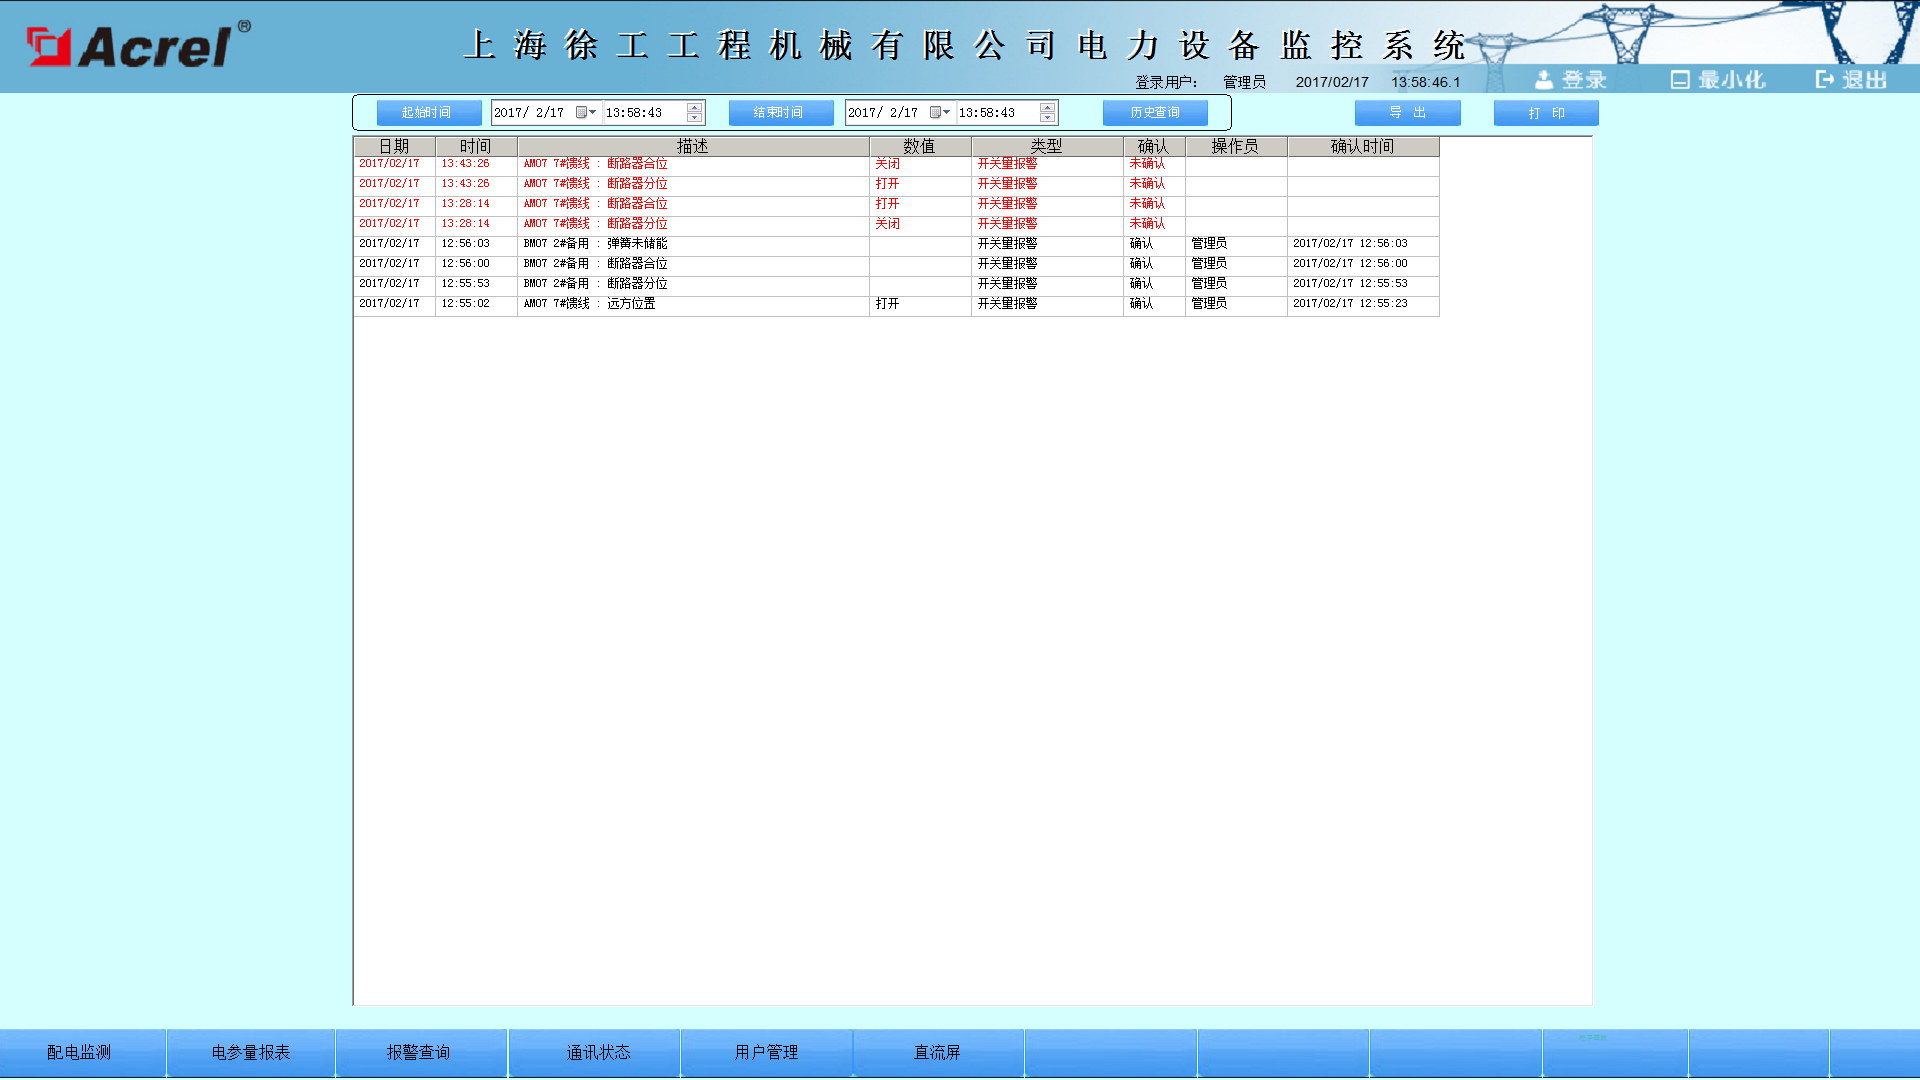Open the 直流屏 tab
Screen dimensions: 1920x1080
(937, 1052)
